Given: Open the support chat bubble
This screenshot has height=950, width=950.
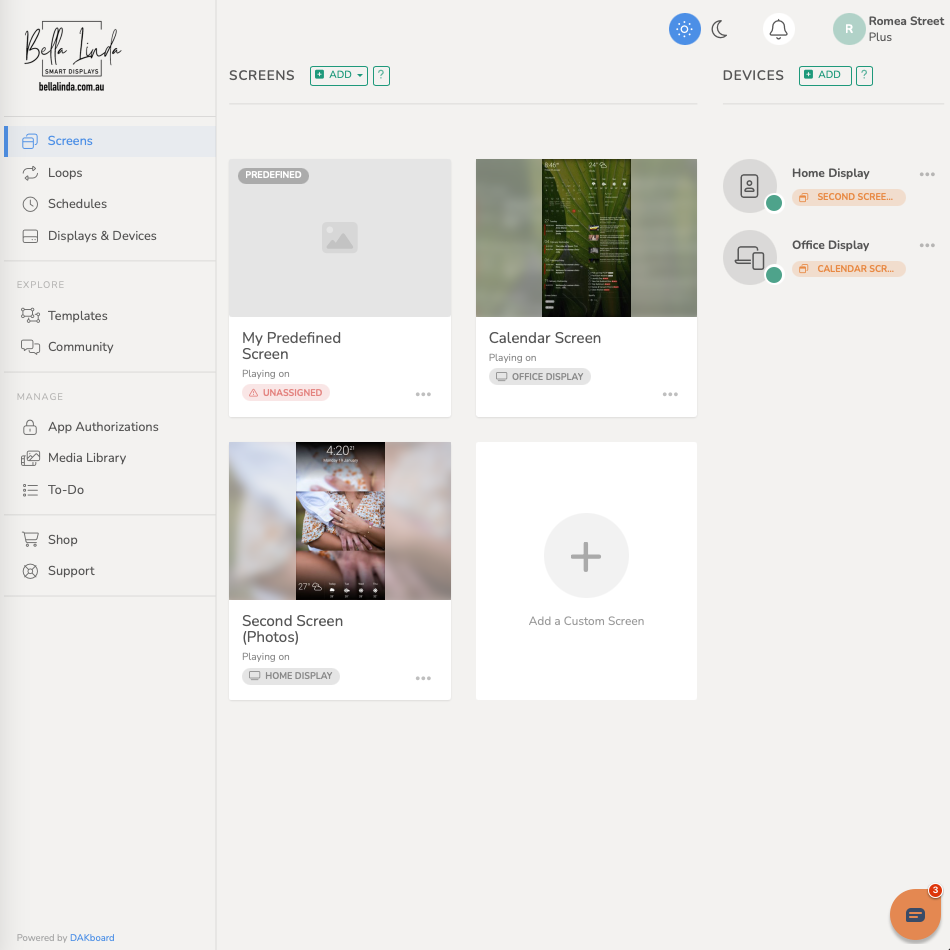Looking at the screenshot, I should pos(913,914).
